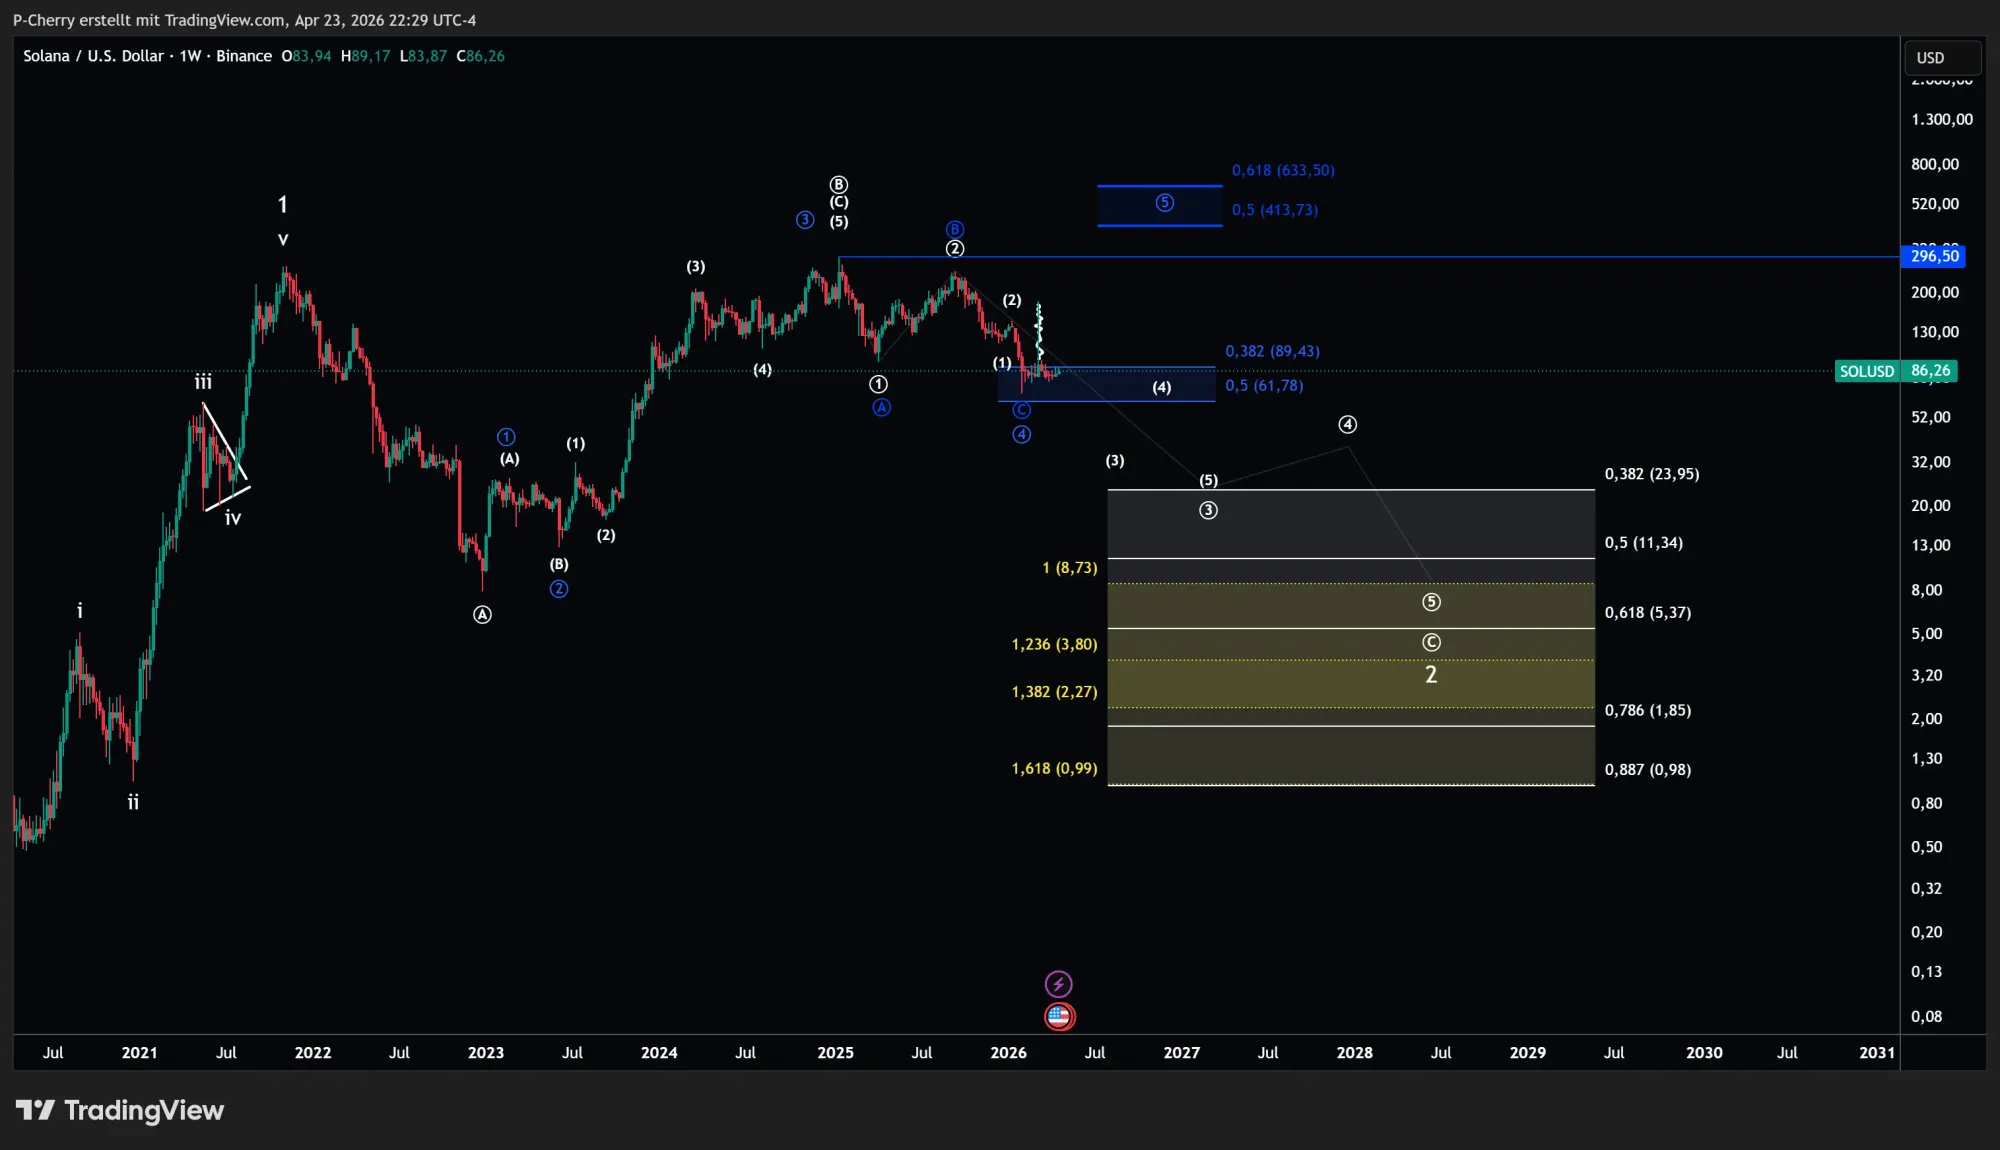Open the US flag economic event marker
The image size is (2000, 1150).
[x=1059, y=1016]
